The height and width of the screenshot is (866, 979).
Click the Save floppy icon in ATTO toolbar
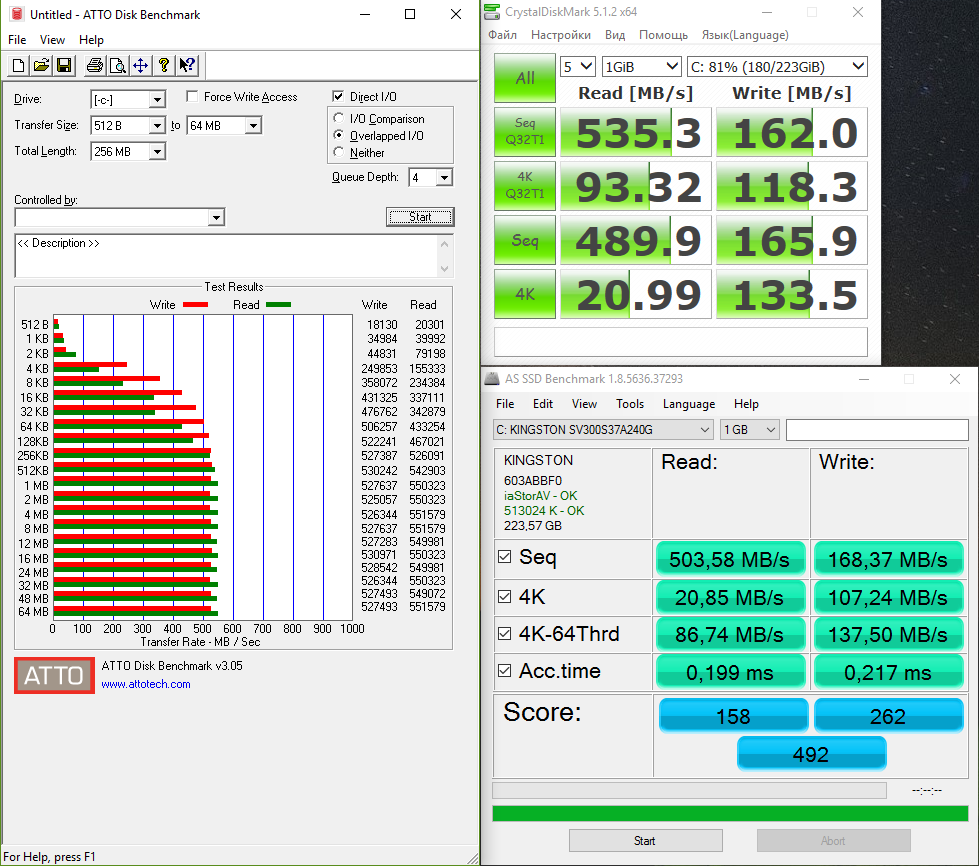(64, 66)
